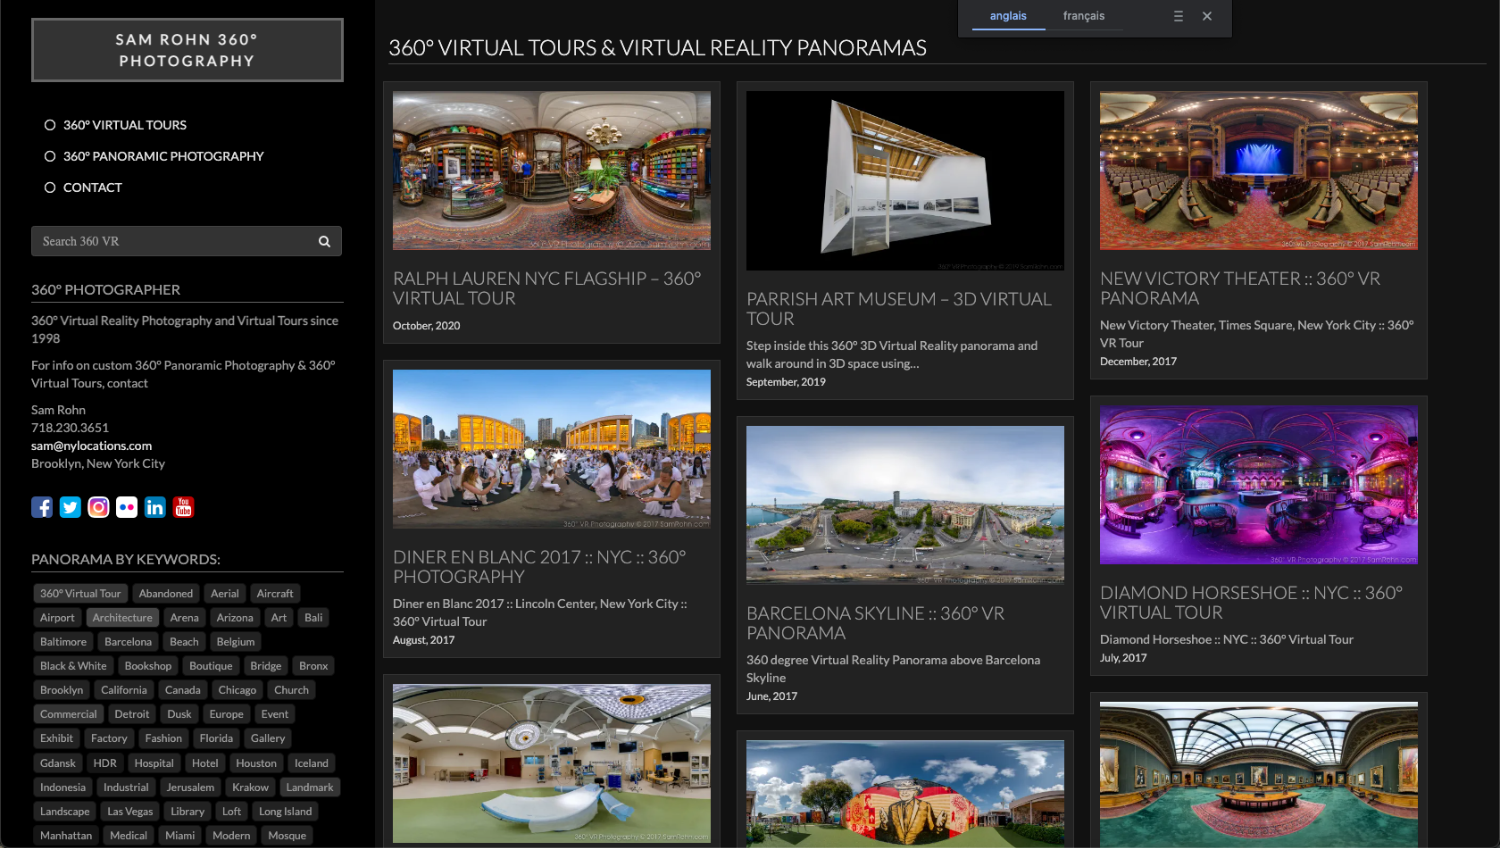The image size is (1500, 848).
Task: Open translation bar options menu icon
Action: [1178, 16]
